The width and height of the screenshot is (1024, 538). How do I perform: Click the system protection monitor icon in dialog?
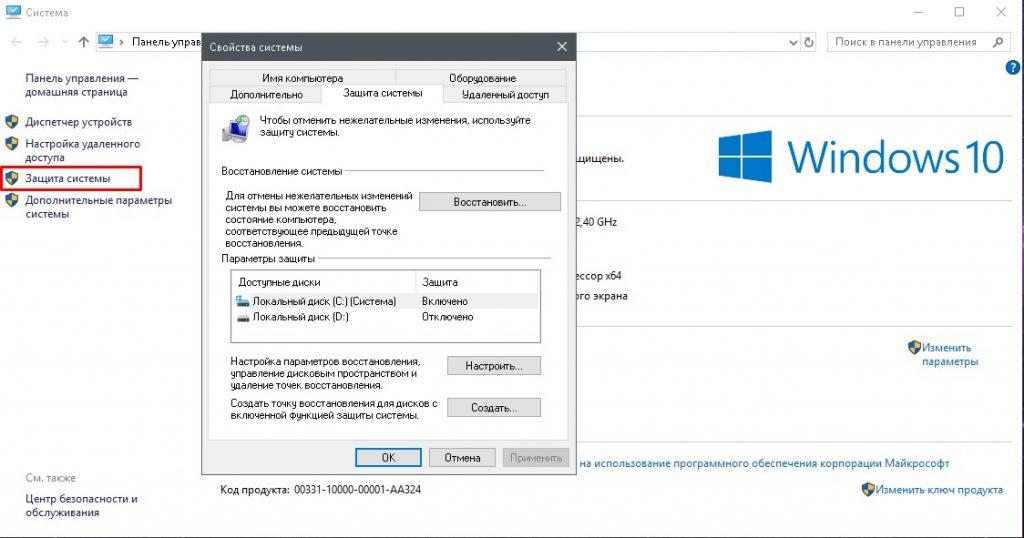236,128
